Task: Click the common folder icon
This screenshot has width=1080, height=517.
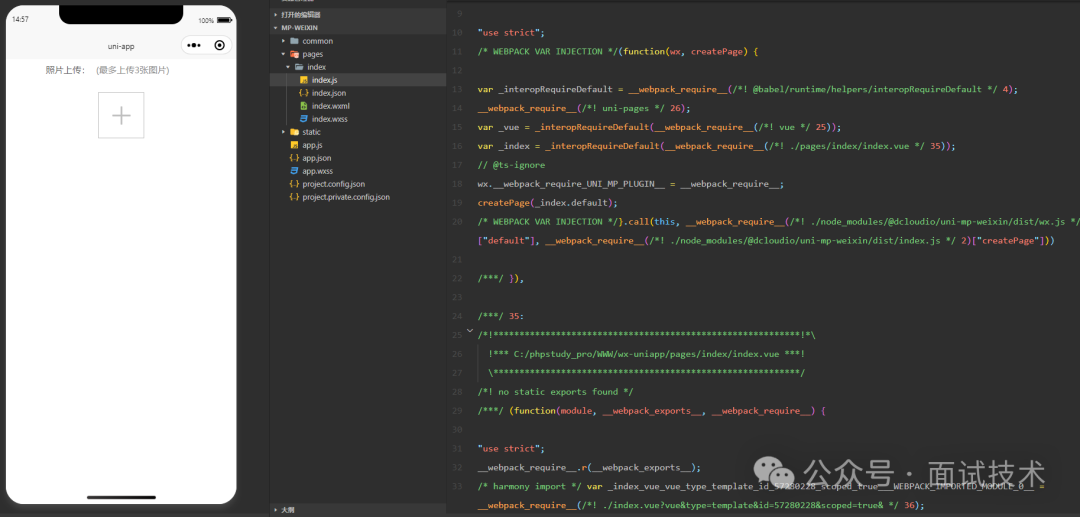Action: (x=294, y=41)
